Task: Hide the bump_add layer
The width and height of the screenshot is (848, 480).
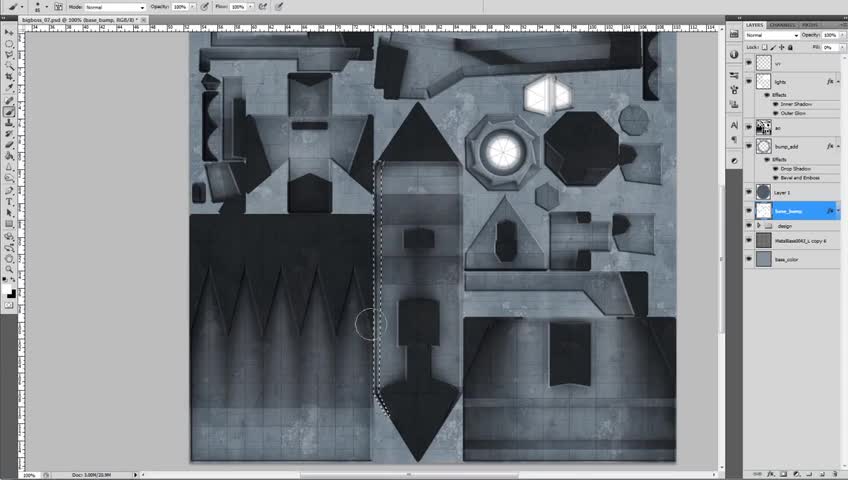Action: (x=749, y=146)
